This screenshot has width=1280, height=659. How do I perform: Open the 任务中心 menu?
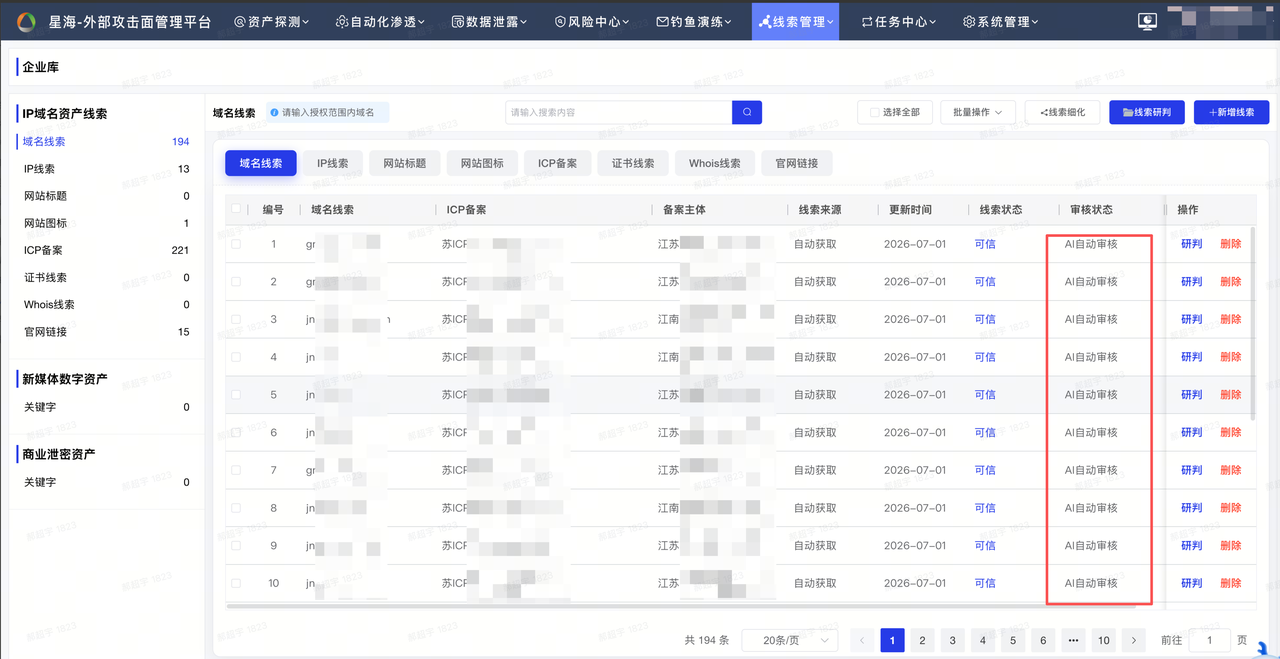pos(900,21)
